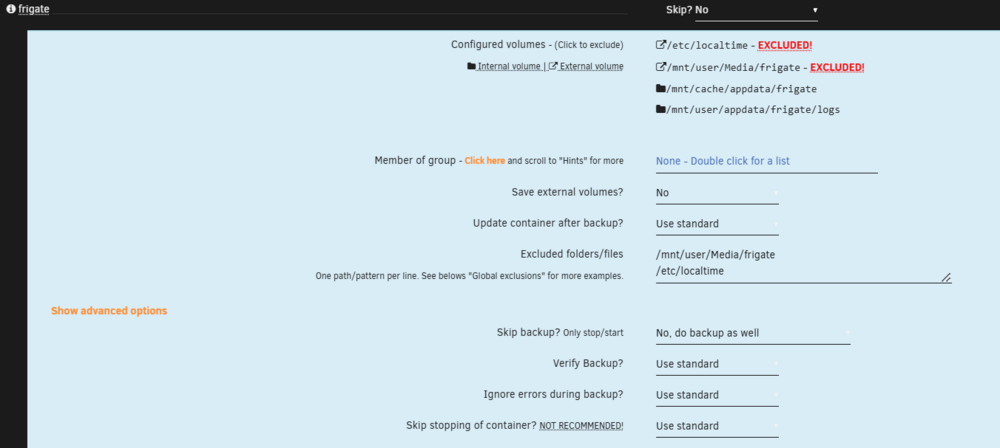Click external volume icon for /mnt/user/Media/frigate
The height and width of the screenshot is (448, 1000).
pyautogui.click(x=661, y=66)
